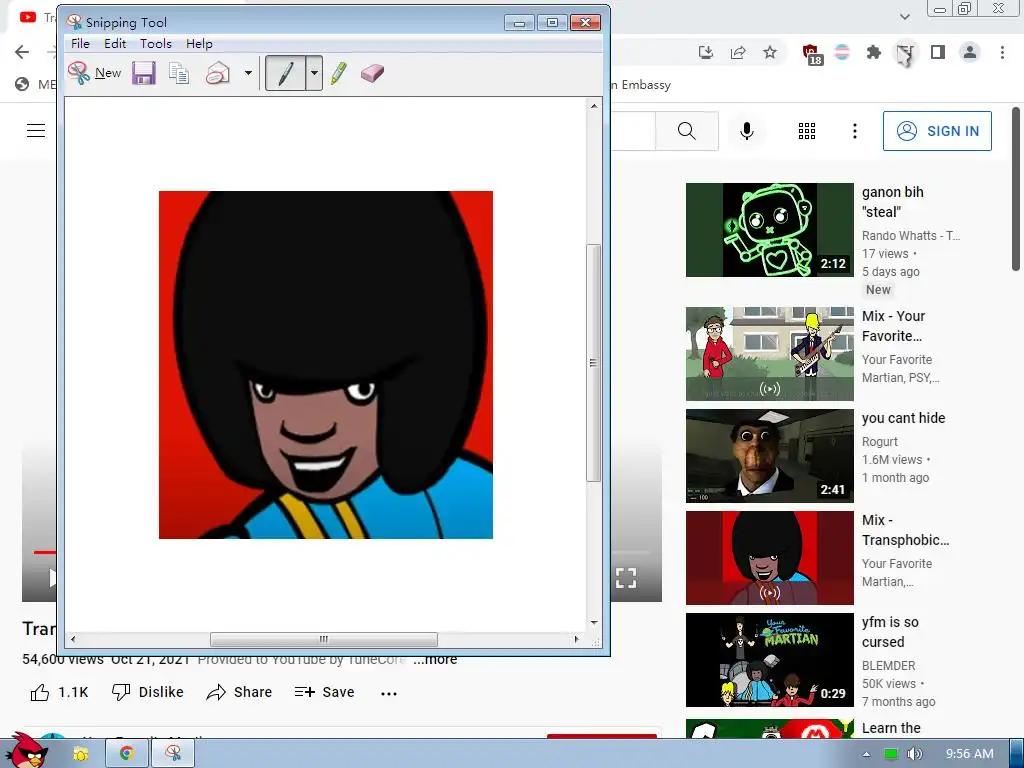Open 'ganon bih steal' video thumbnail
The width and height of the screenshot is (1024, 768).
tap(769, 230)
